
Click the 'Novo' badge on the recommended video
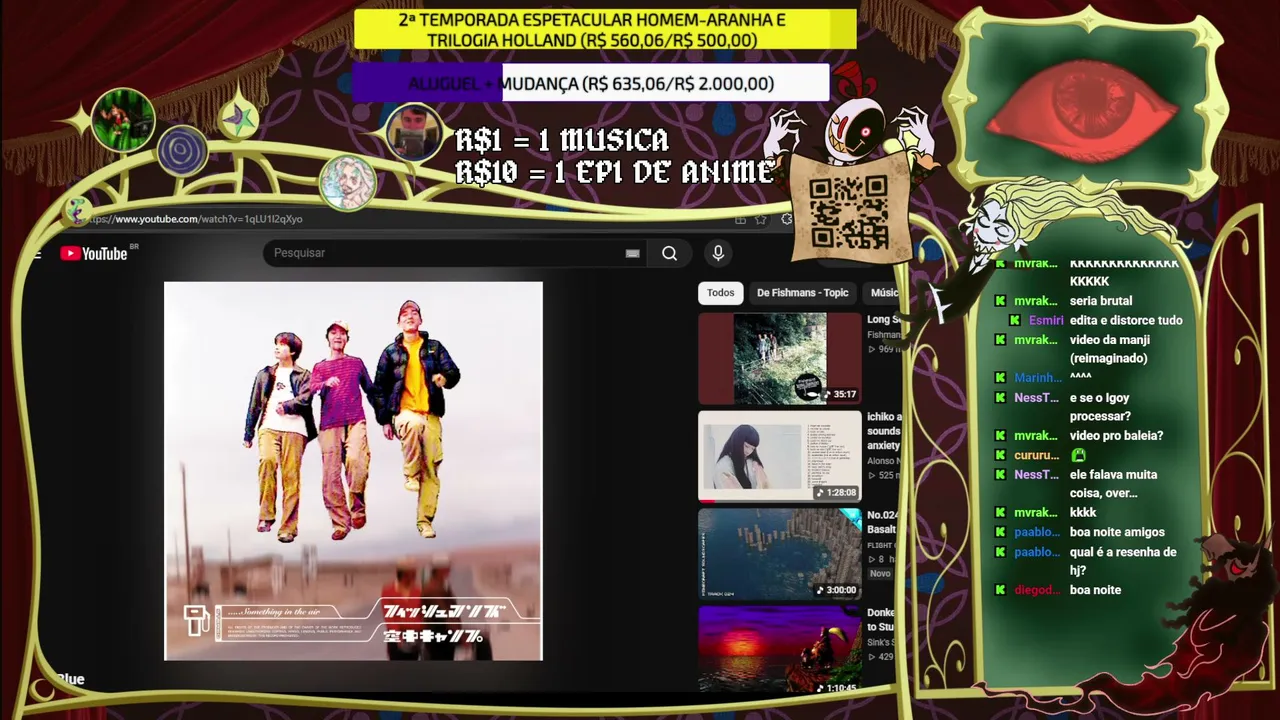click(x=880, y=574)
